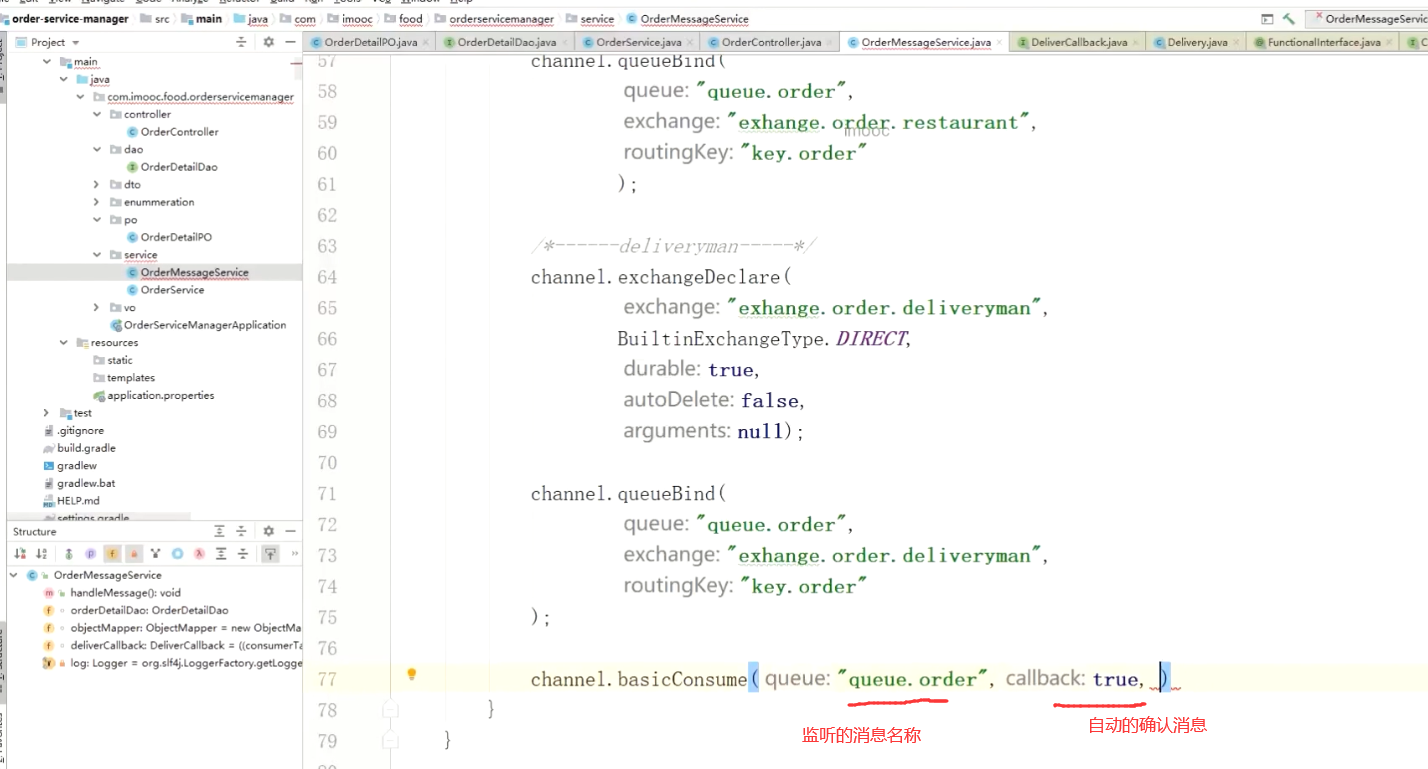Viewport: 1428px width, 769px height.
Task: Click fold marker at line 78
Action: click(391, 709)
